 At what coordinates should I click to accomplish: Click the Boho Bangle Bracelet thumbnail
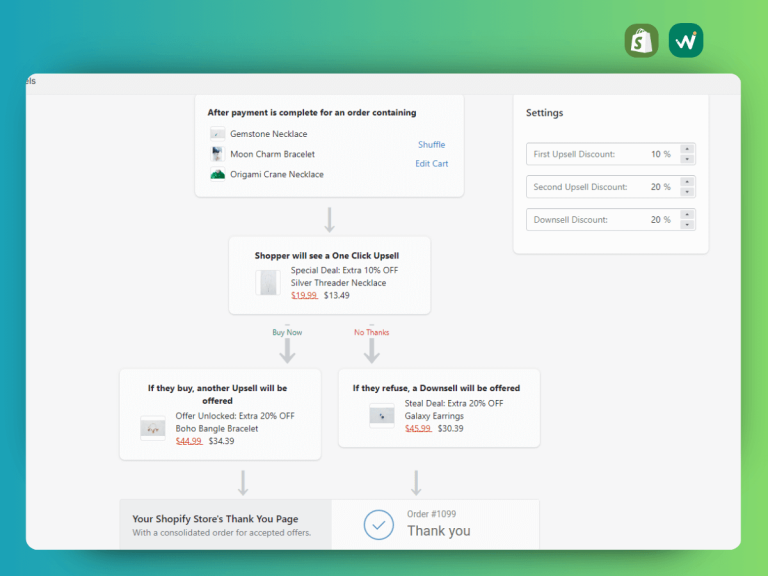[153, 429]
